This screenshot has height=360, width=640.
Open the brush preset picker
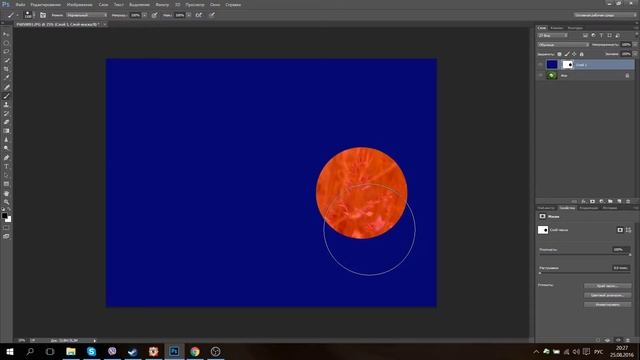28,15
